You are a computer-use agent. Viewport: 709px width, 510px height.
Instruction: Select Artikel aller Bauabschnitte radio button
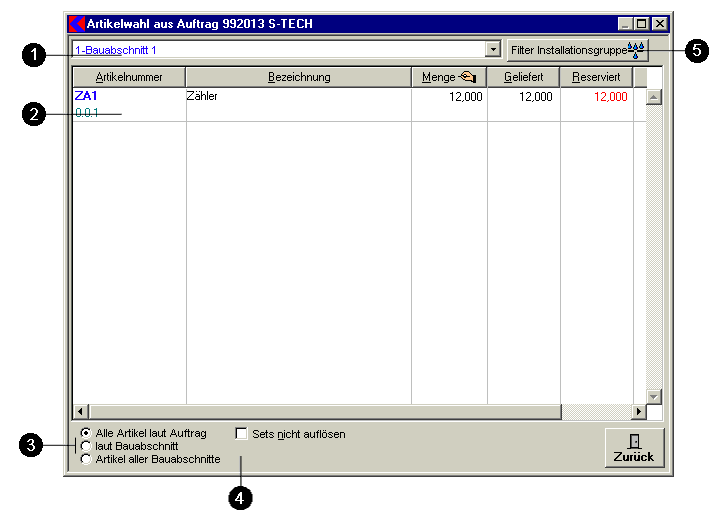(86, 459)
